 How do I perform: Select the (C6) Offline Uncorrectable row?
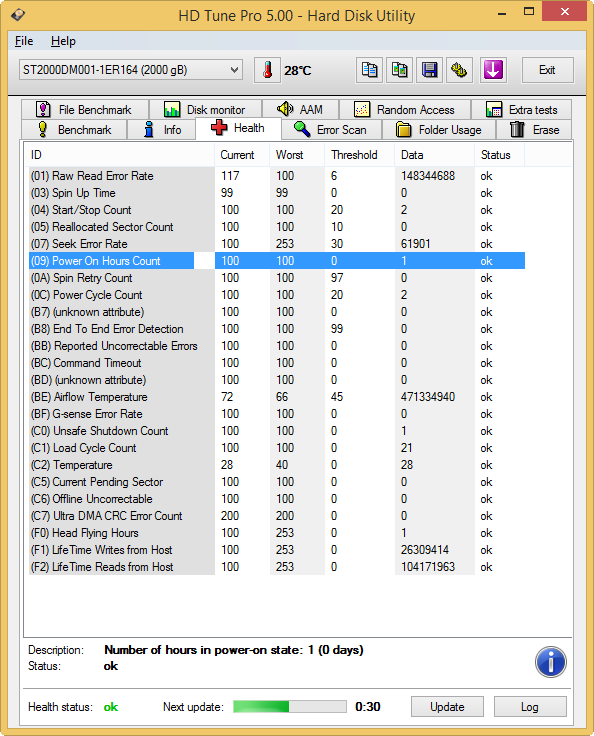click(277, 499)
